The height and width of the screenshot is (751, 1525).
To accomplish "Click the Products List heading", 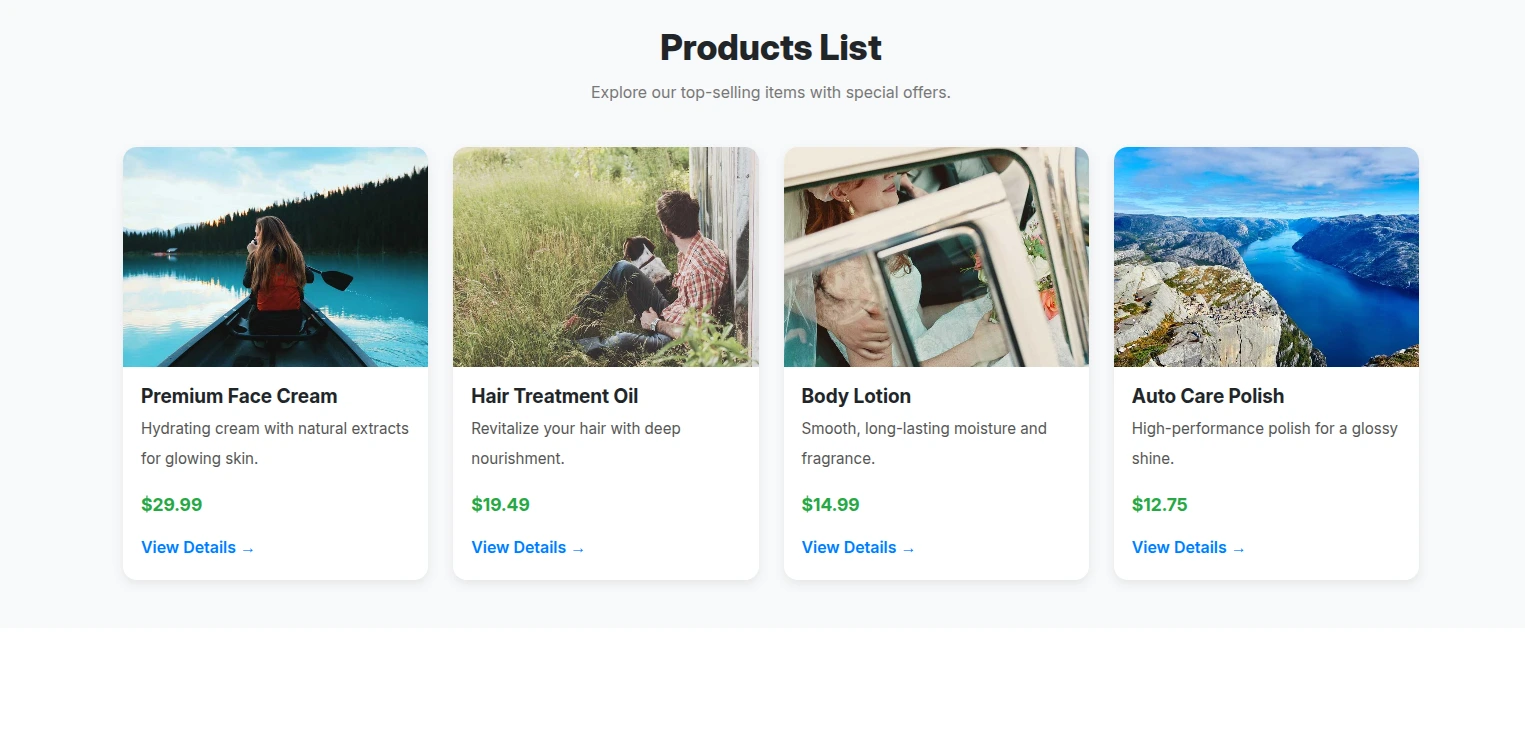I will pos(770,47).
